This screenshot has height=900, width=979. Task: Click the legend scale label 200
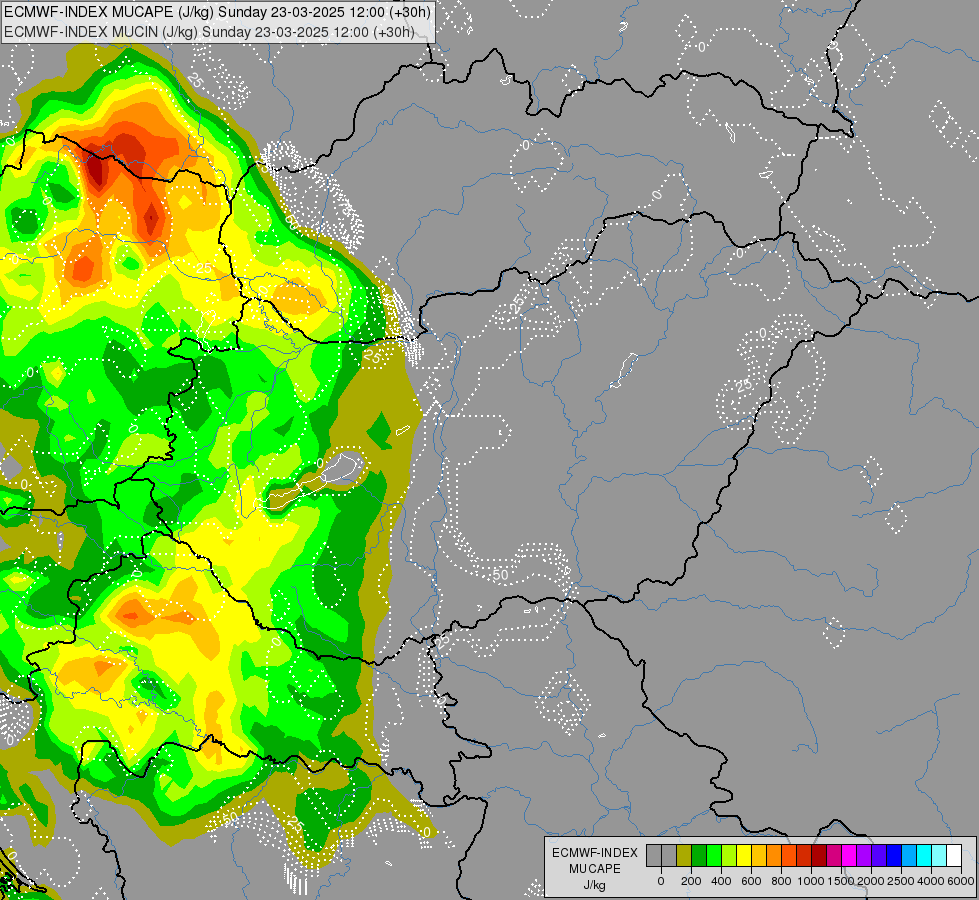click(x=691, y=881)
